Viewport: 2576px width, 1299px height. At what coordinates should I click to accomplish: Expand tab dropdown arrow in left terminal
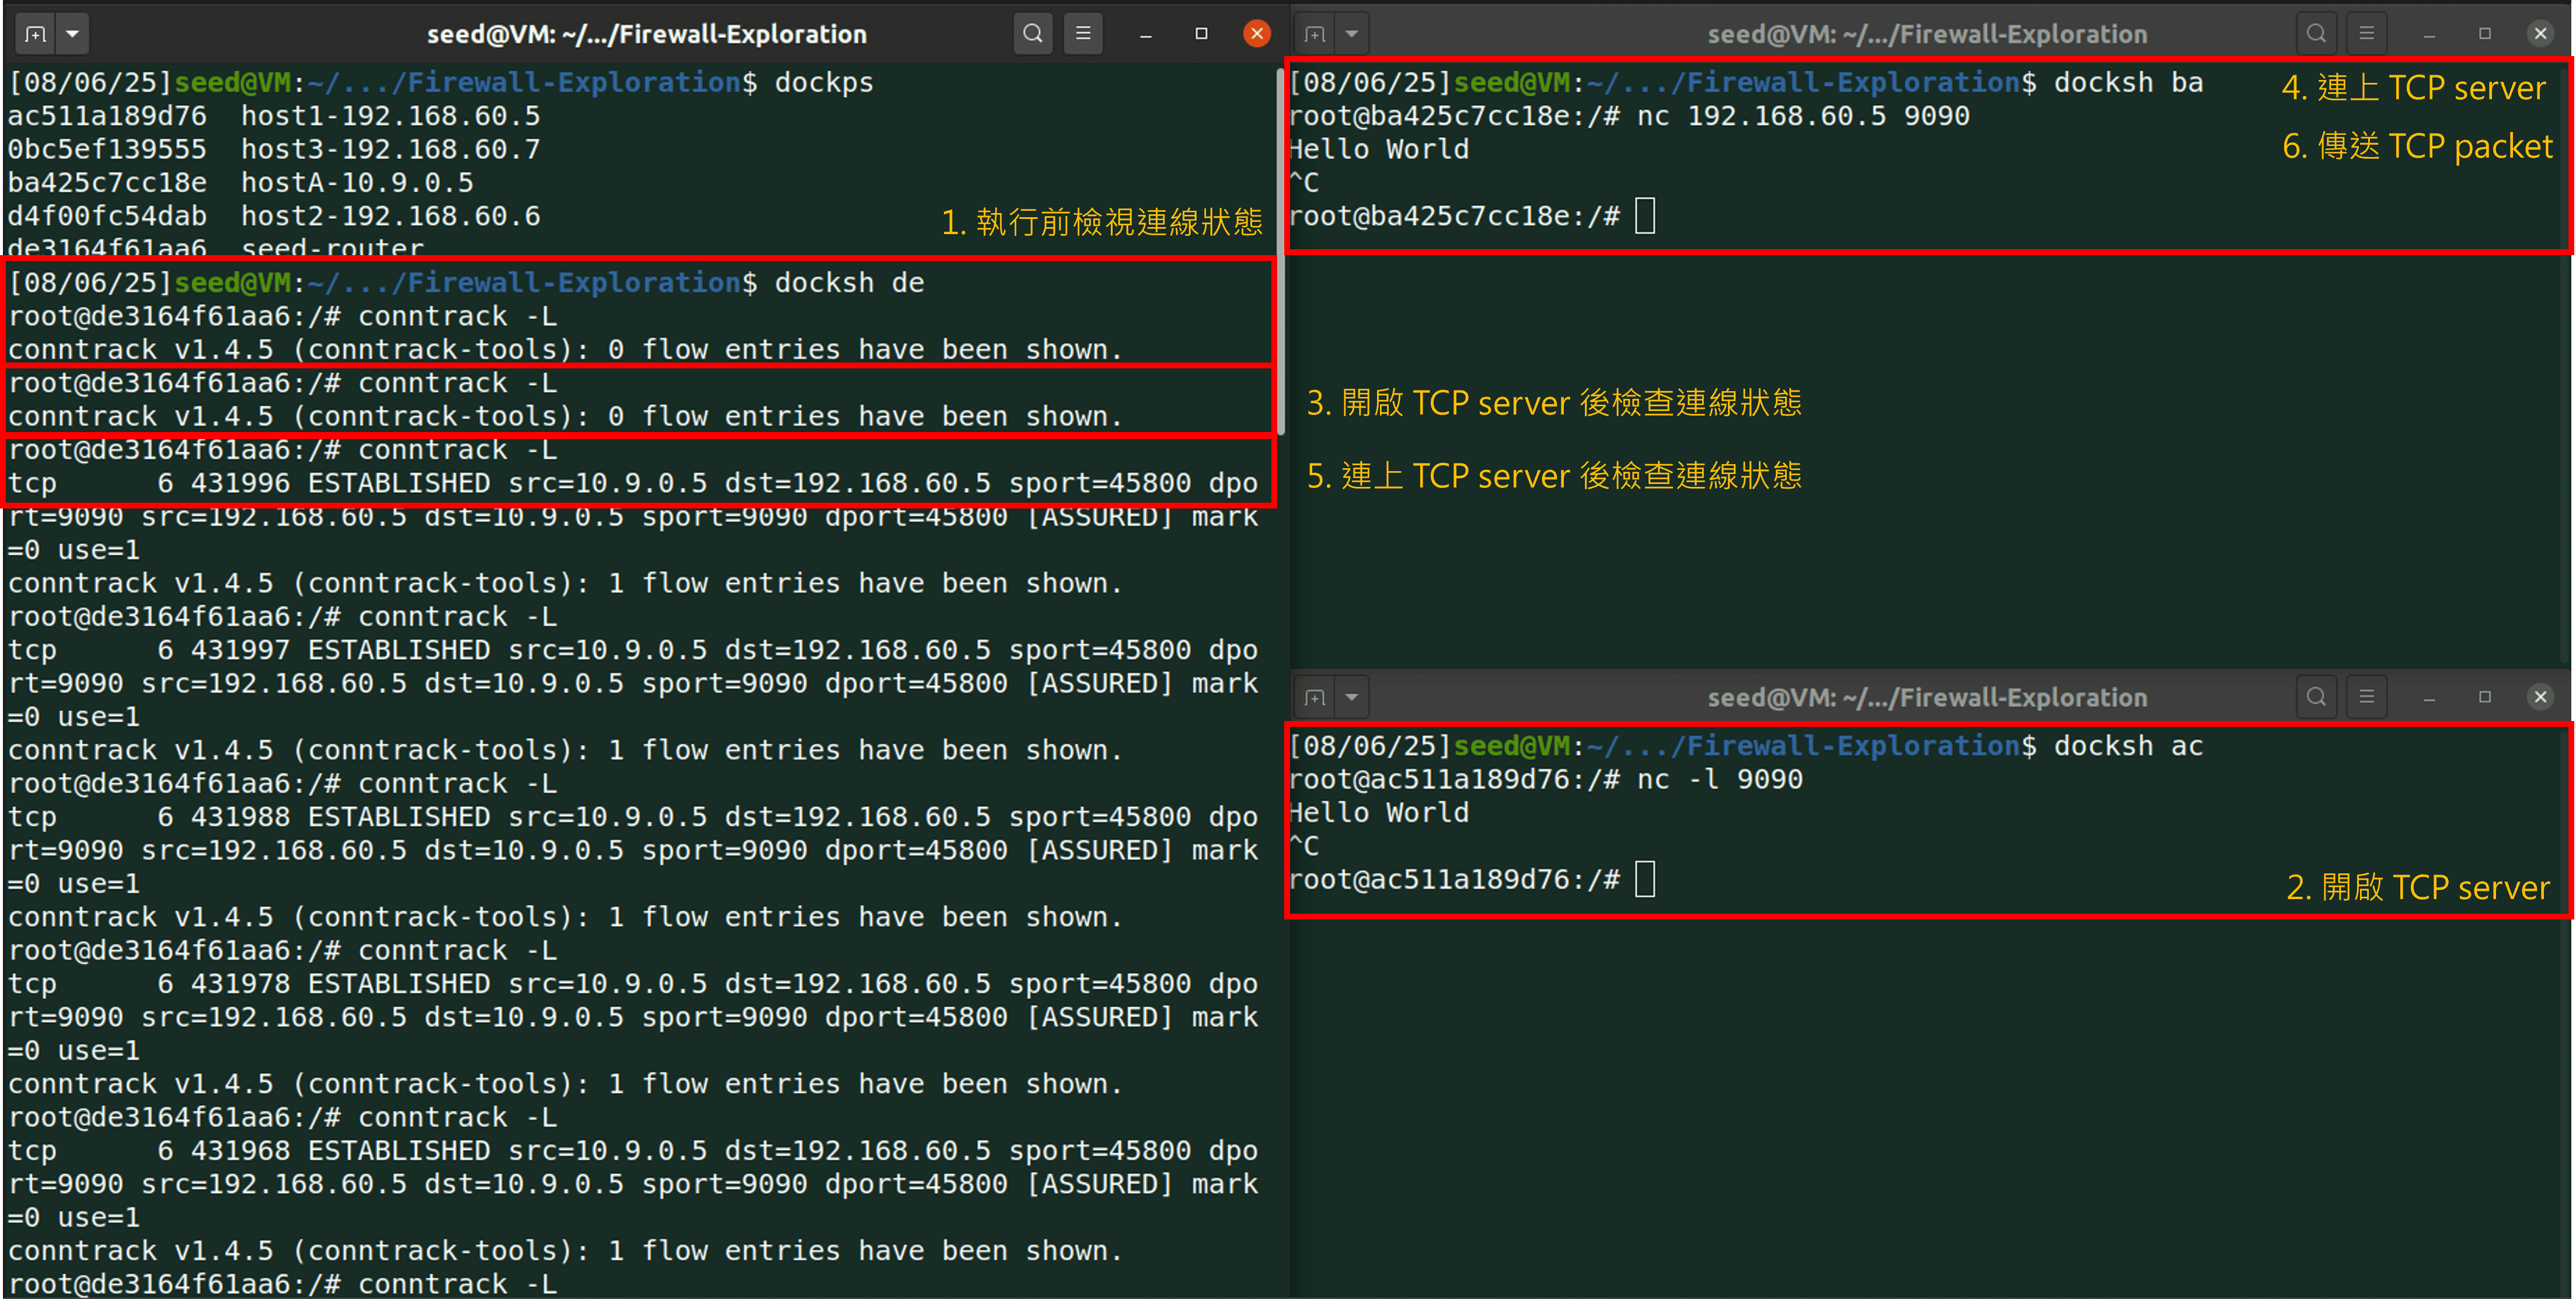click(x=72, y=33)
